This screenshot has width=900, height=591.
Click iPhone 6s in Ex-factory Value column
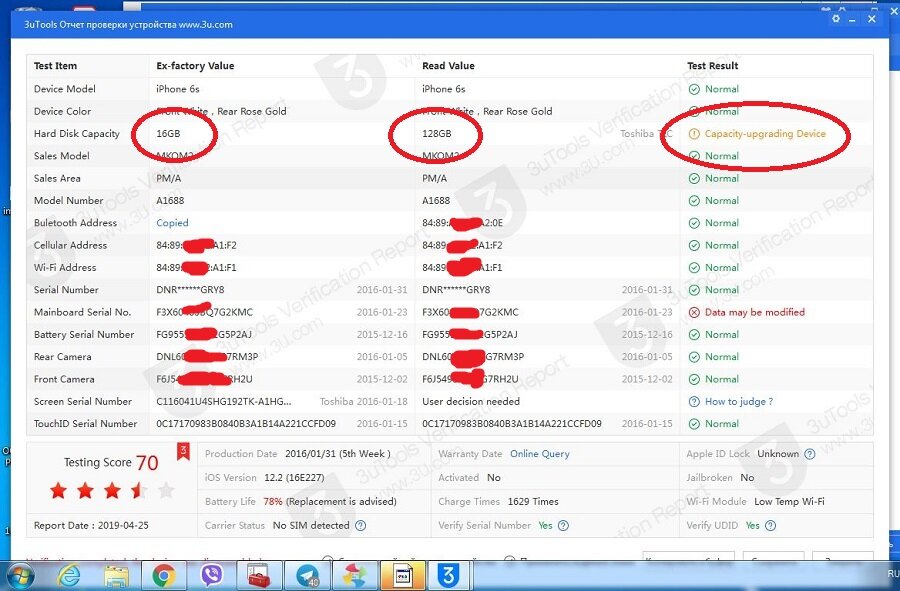tap(178, 89)
